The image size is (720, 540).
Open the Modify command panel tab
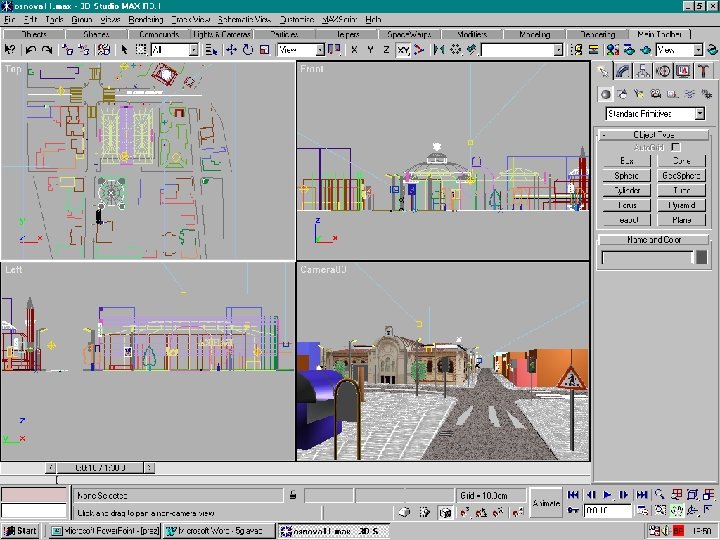click(623, 71)
